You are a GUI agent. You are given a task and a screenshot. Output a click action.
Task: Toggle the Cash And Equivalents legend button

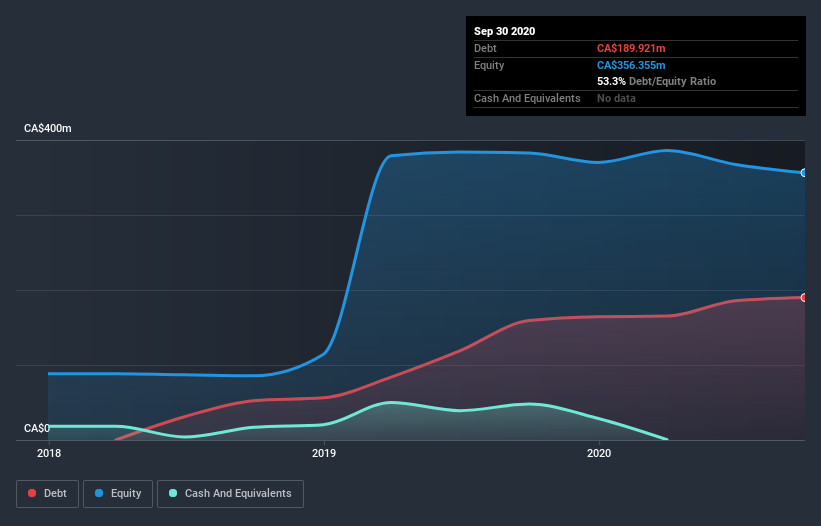230,494
